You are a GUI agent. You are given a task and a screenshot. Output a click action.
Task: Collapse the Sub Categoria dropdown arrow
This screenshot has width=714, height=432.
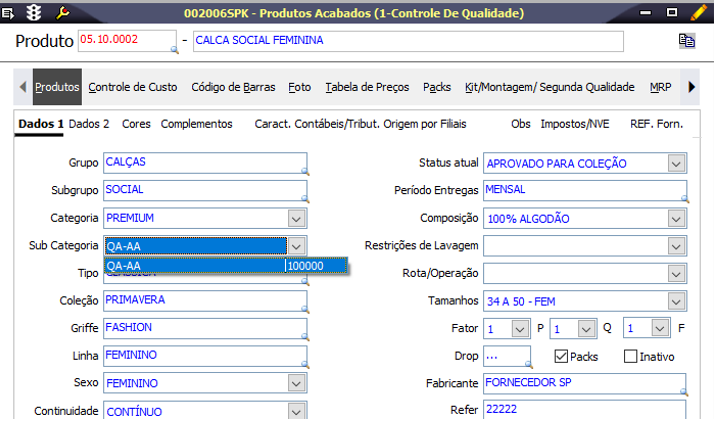pyautogui.click(x=296, y=246)
